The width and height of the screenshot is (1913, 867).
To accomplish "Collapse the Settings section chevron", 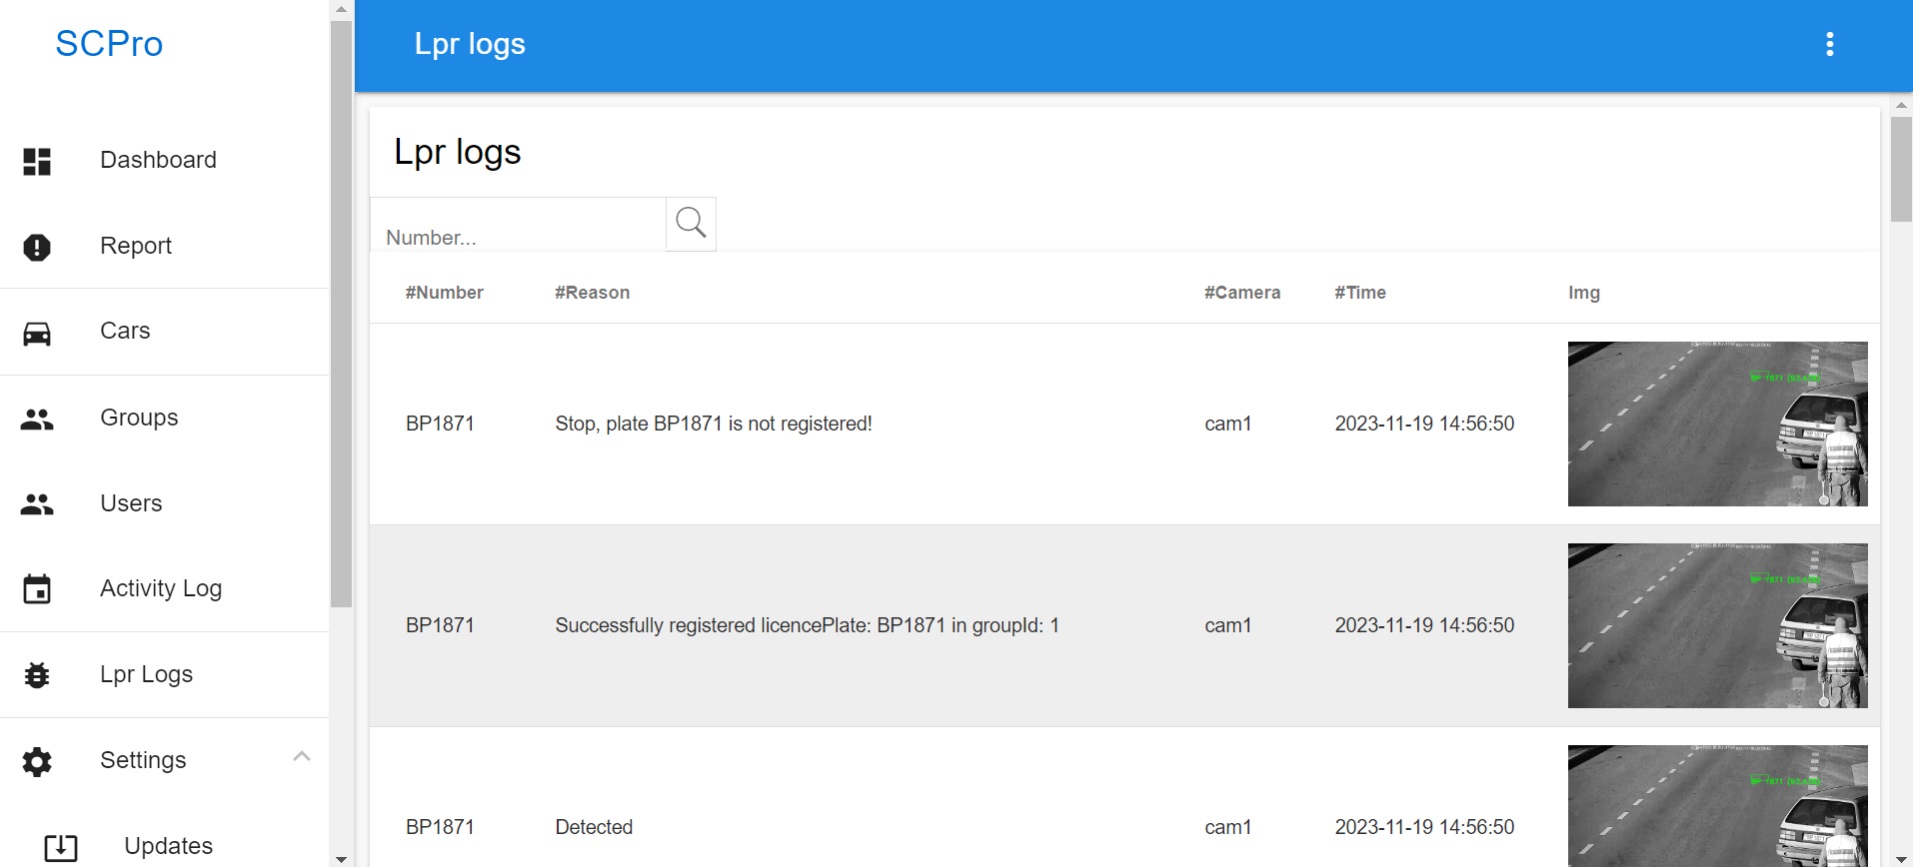I will (301, 756).
